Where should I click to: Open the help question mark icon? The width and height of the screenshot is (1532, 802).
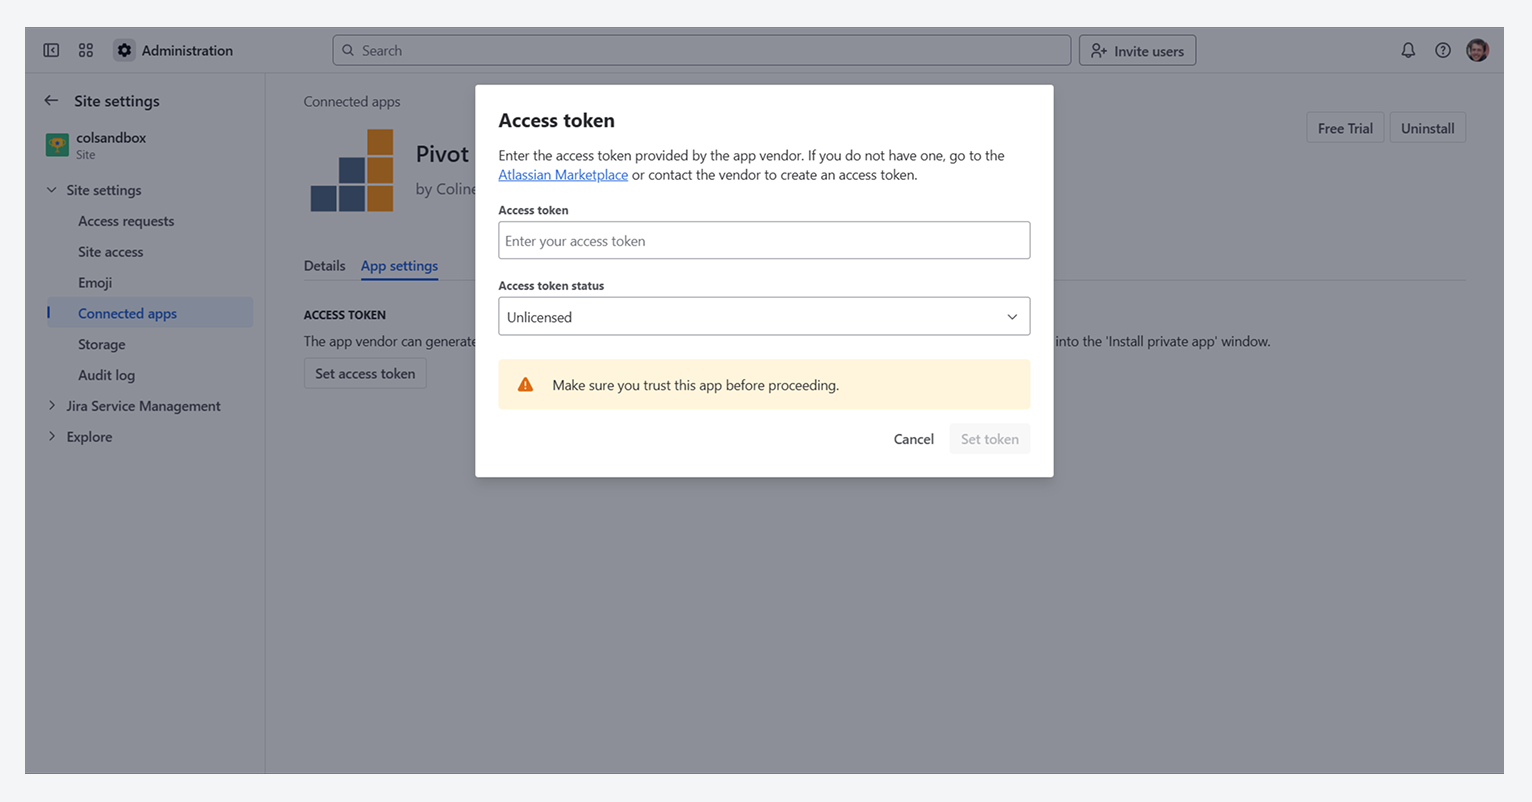[x=1443, y=50]
